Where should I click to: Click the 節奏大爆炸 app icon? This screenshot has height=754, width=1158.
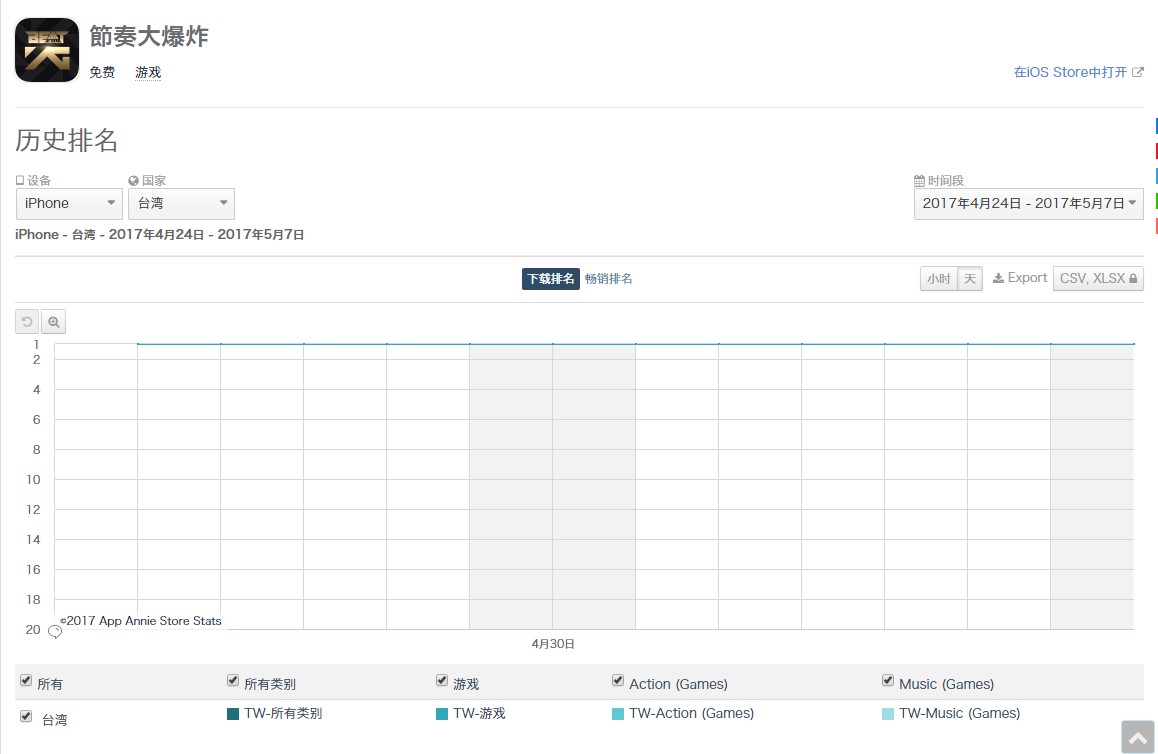(47, 50)
